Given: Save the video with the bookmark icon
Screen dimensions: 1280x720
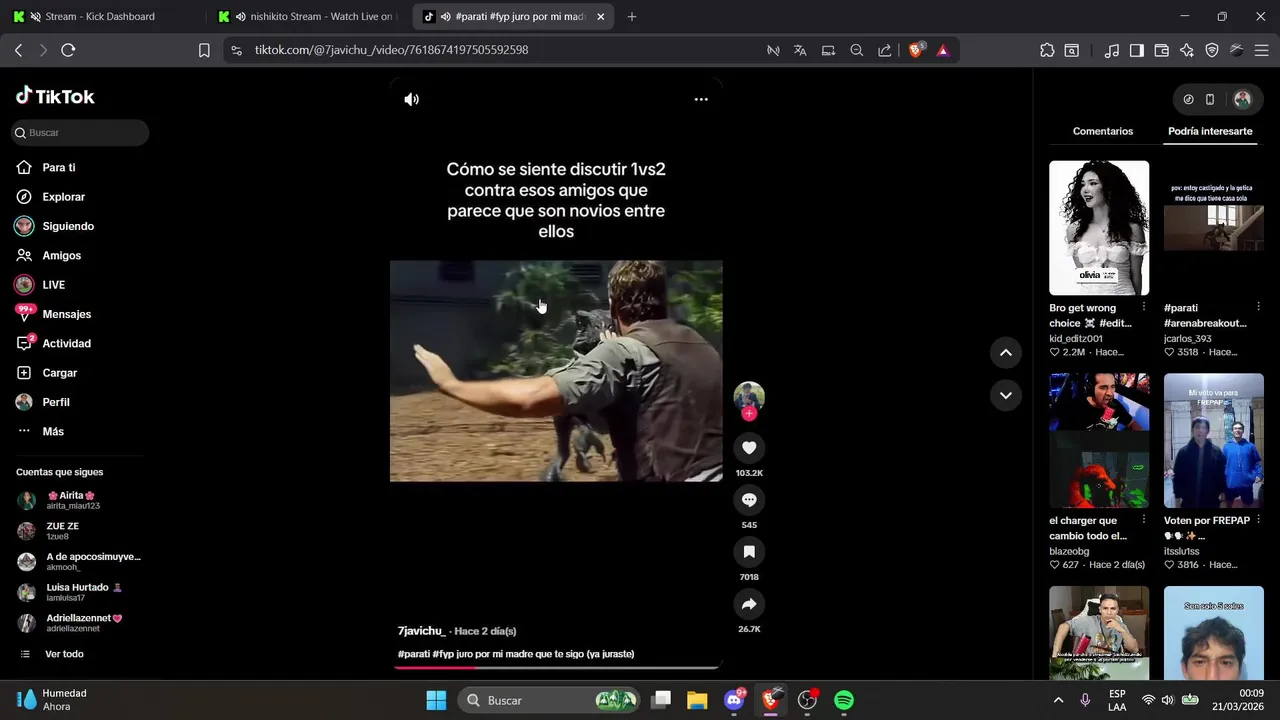Looking at the screenshot, I should [749, 551].
